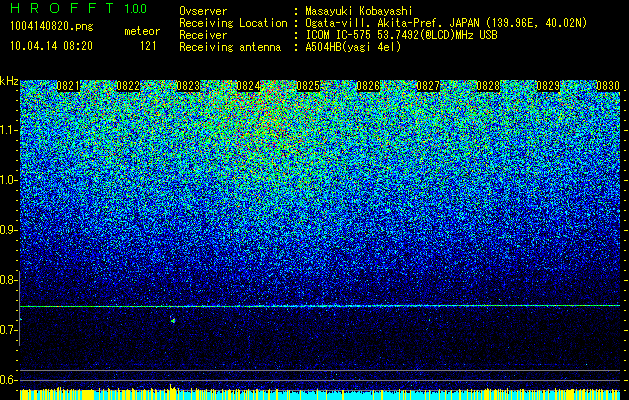Click the filename 1004140820.png
This screenshot has width=629, height=400.
[52, 27]
